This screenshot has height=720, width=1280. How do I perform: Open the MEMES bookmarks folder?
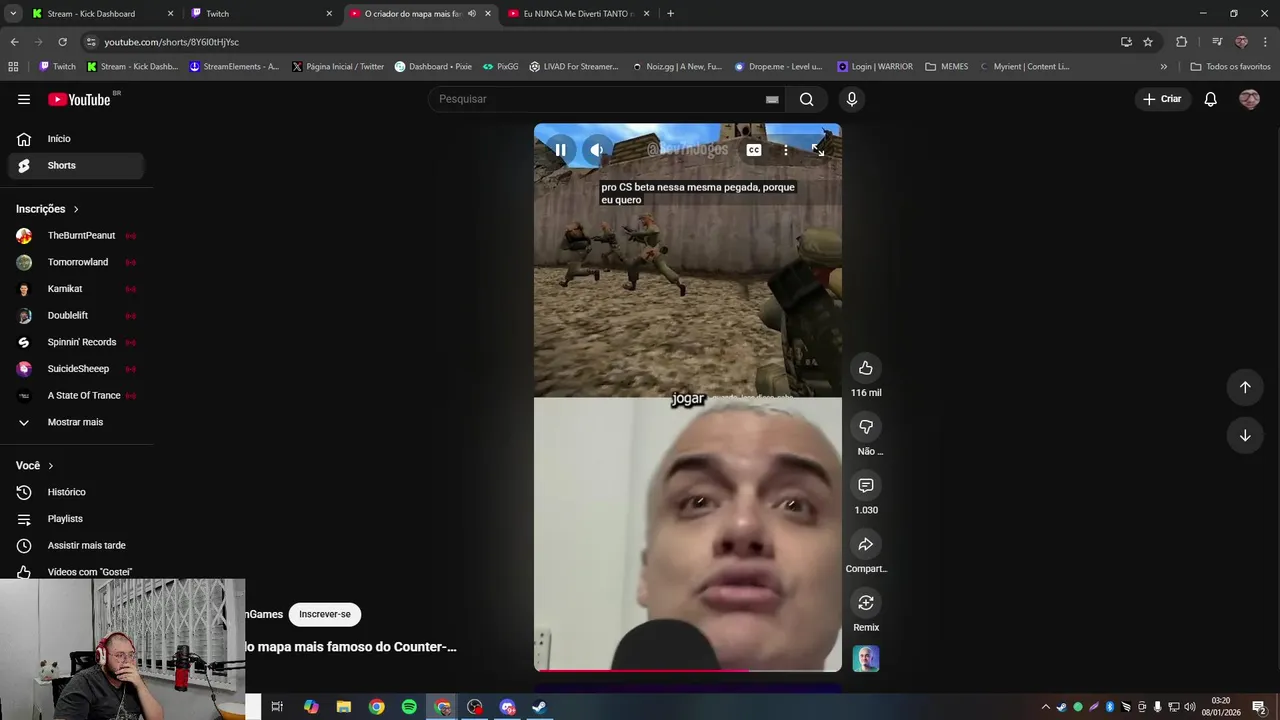pos(946,67)
